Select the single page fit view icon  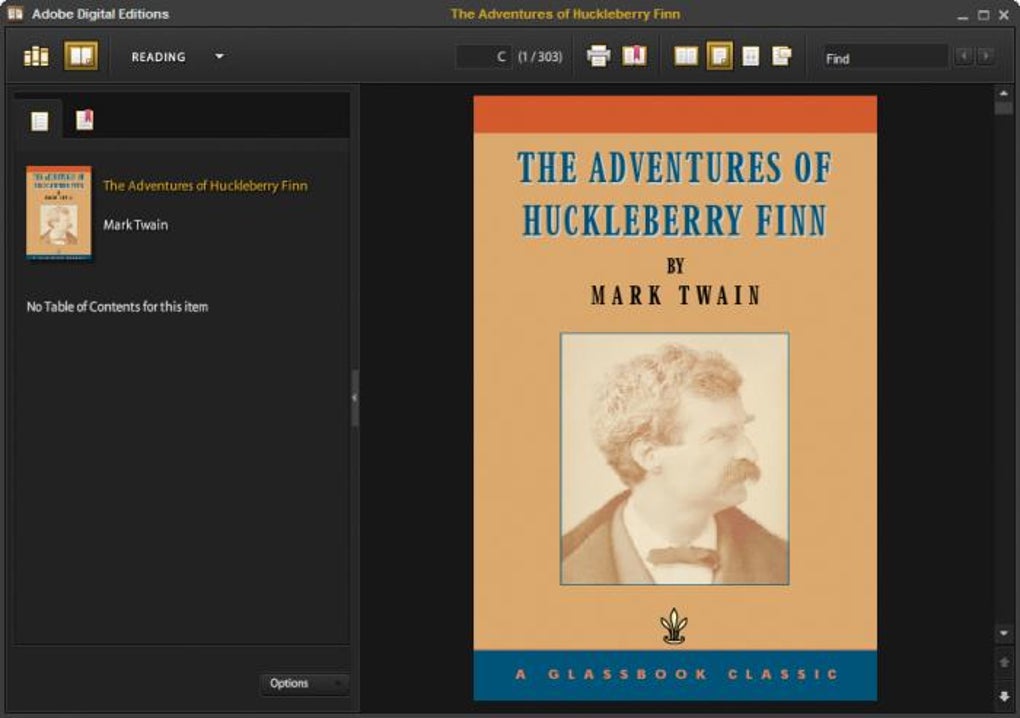pos(719,56)
